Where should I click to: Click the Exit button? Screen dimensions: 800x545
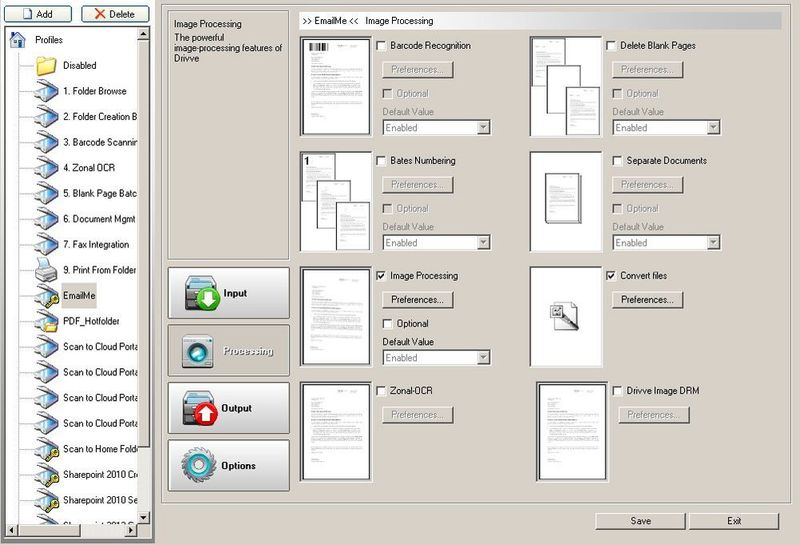click(734, 521)
